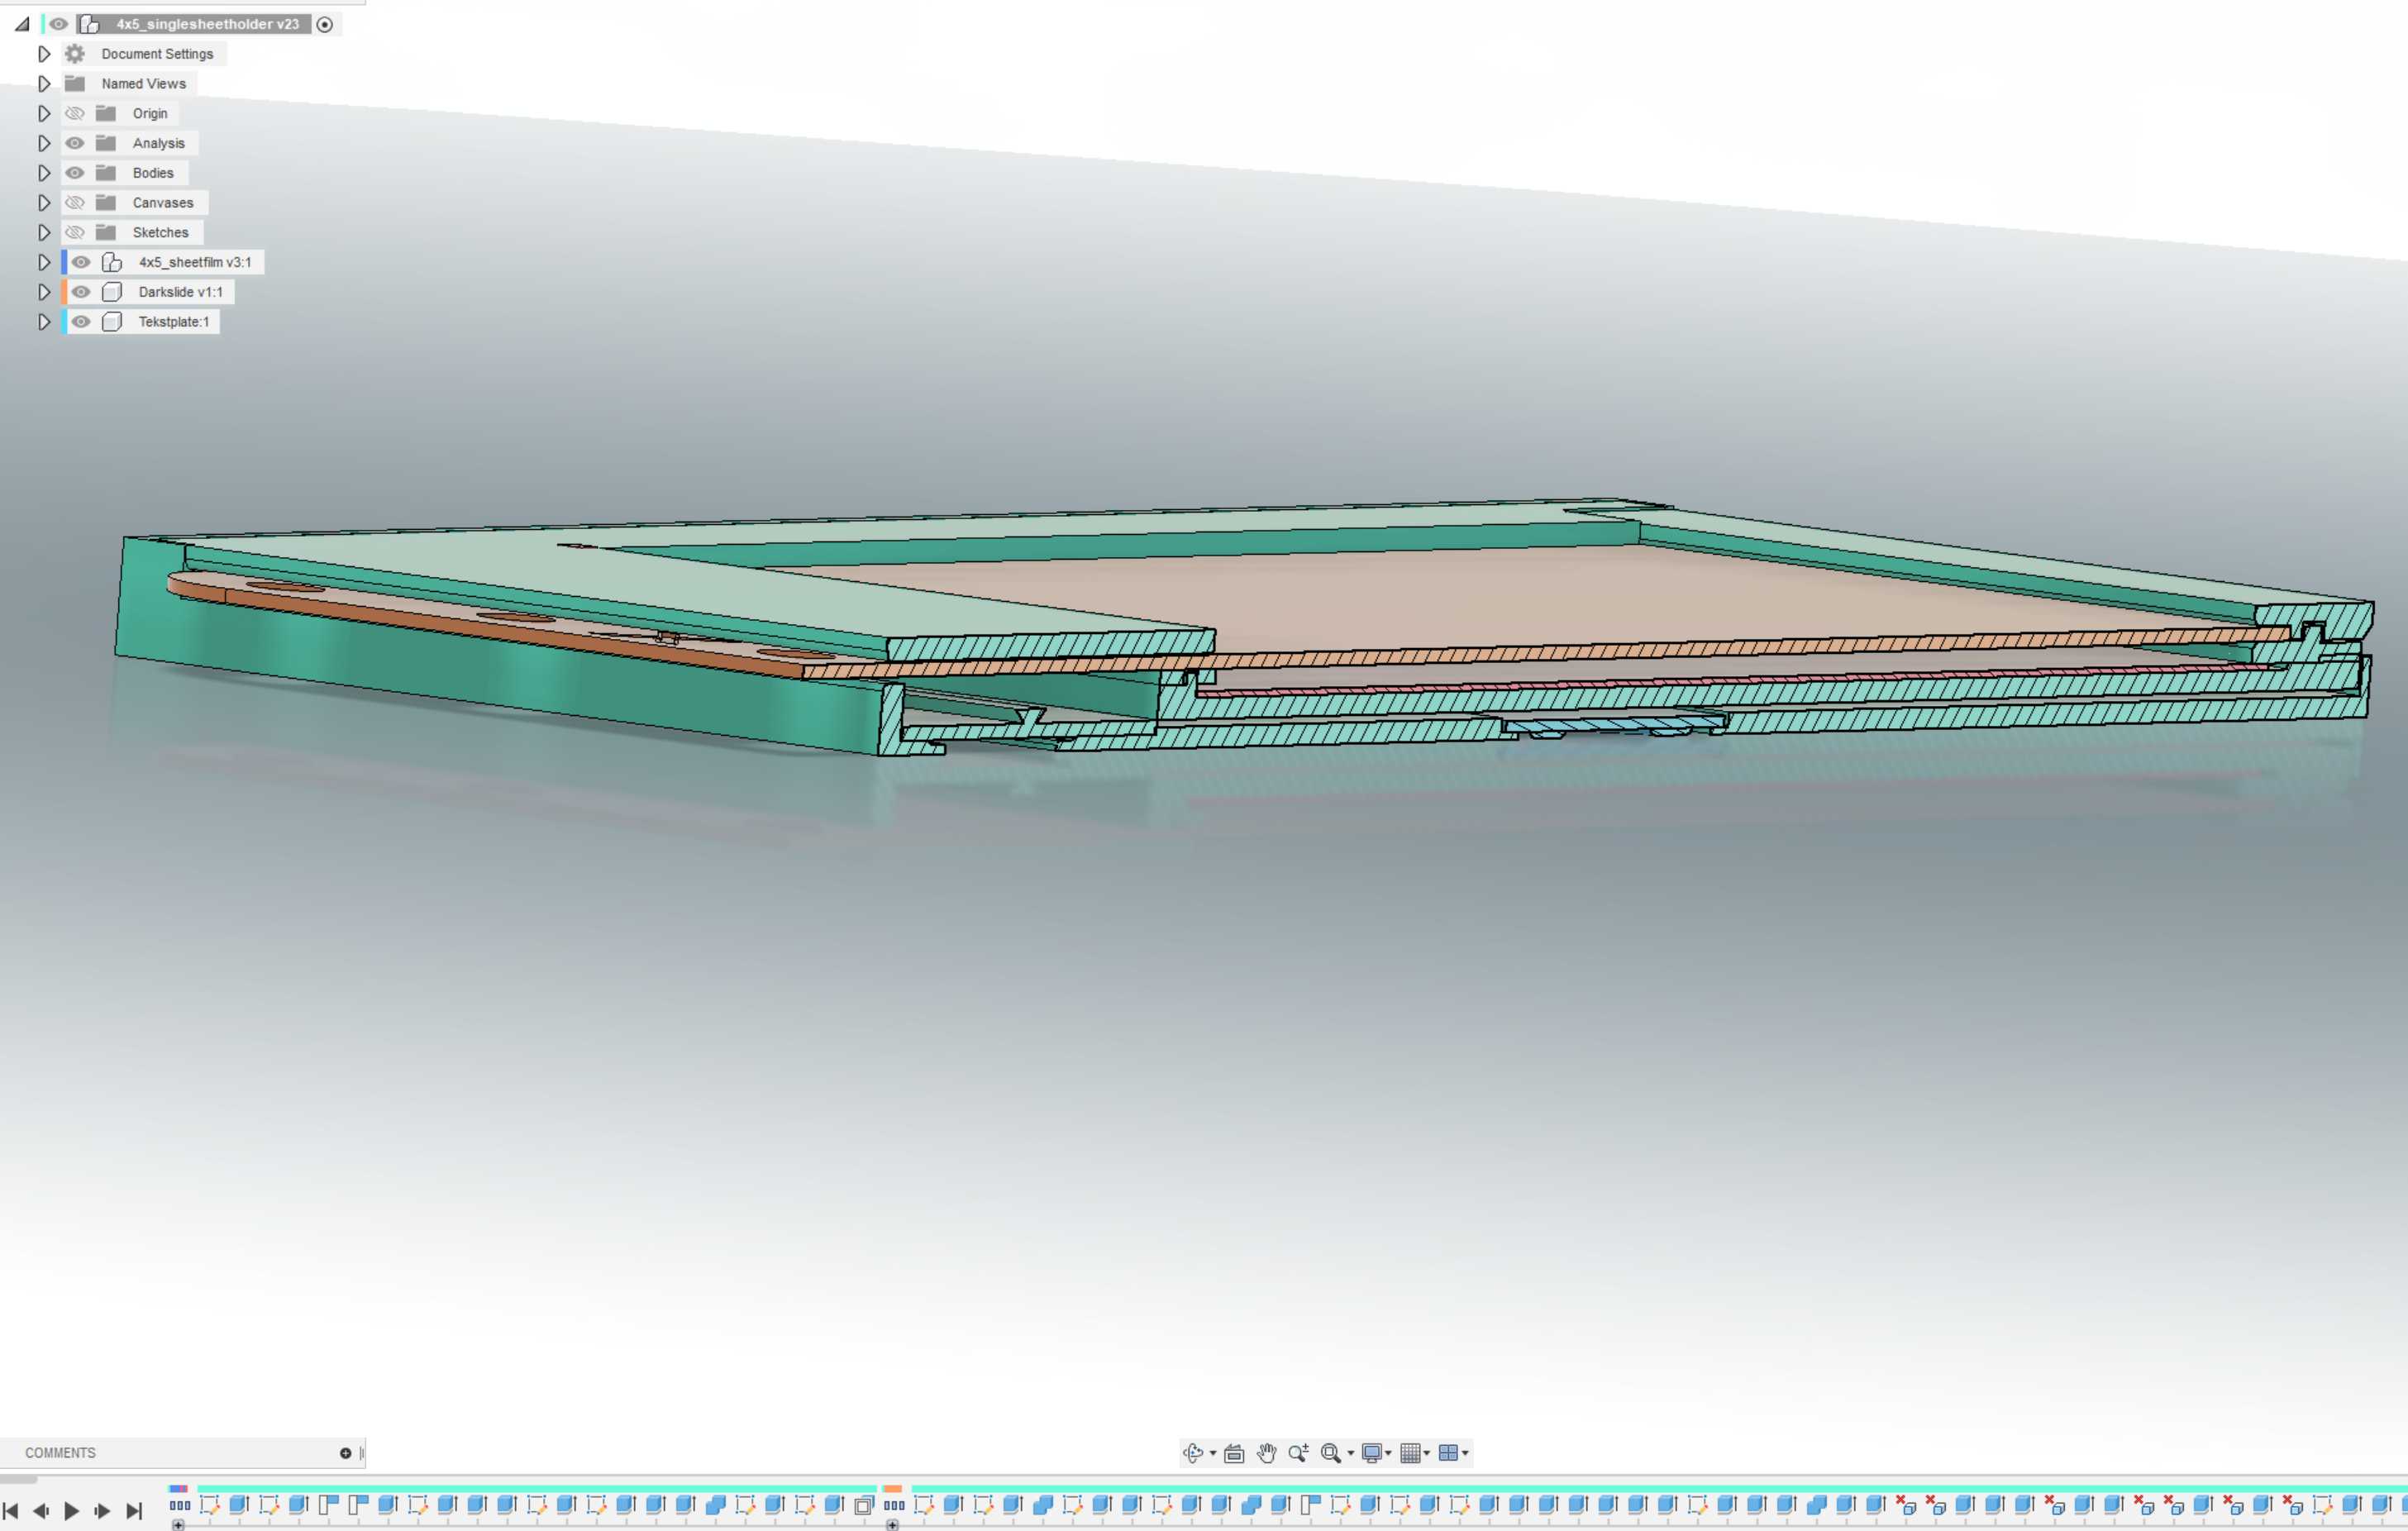Hide the 4x5_sheetfilm v3:1 component
The image size is (2408, 1531).
click(81, 262)
